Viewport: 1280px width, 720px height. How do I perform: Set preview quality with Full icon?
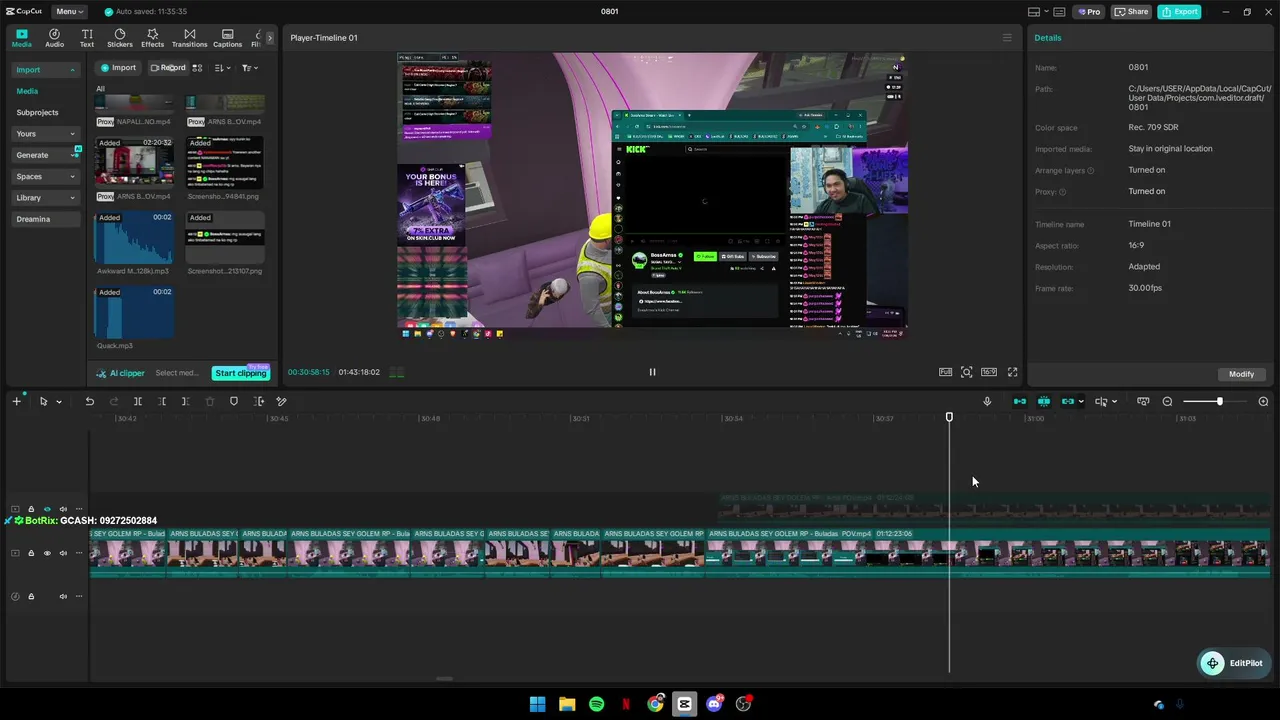pyautogui.click(x=945, y=372)
